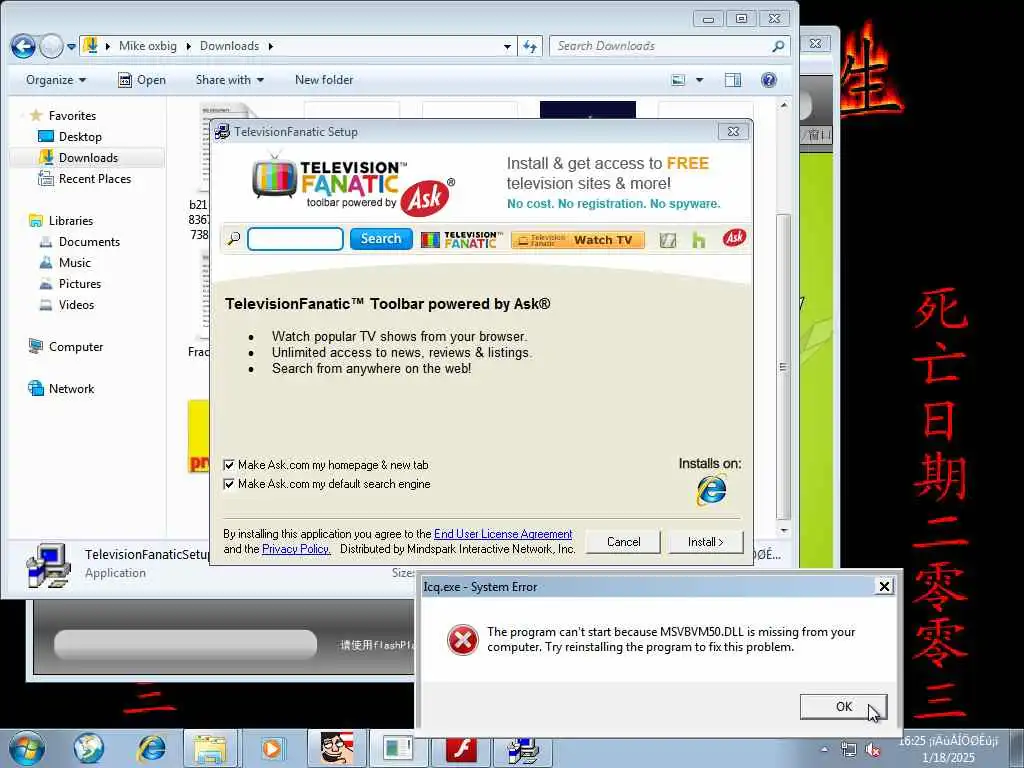The image size is (1024, 768).
Task: Click the toolbar preview search input box
Action: tap(295, 239)
